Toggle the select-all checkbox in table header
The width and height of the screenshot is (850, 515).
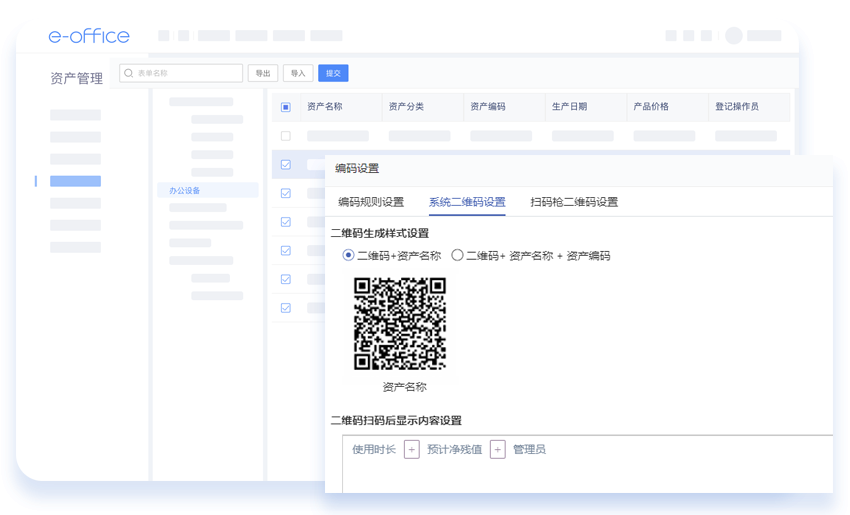coord(286,107)
